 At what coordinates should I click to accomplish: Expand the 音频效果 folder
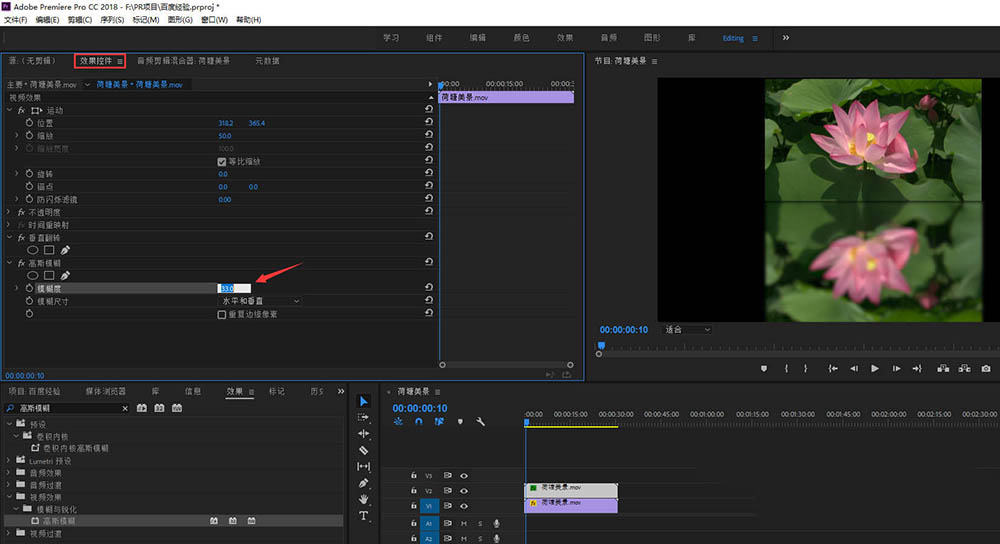[x=9, y=473]
